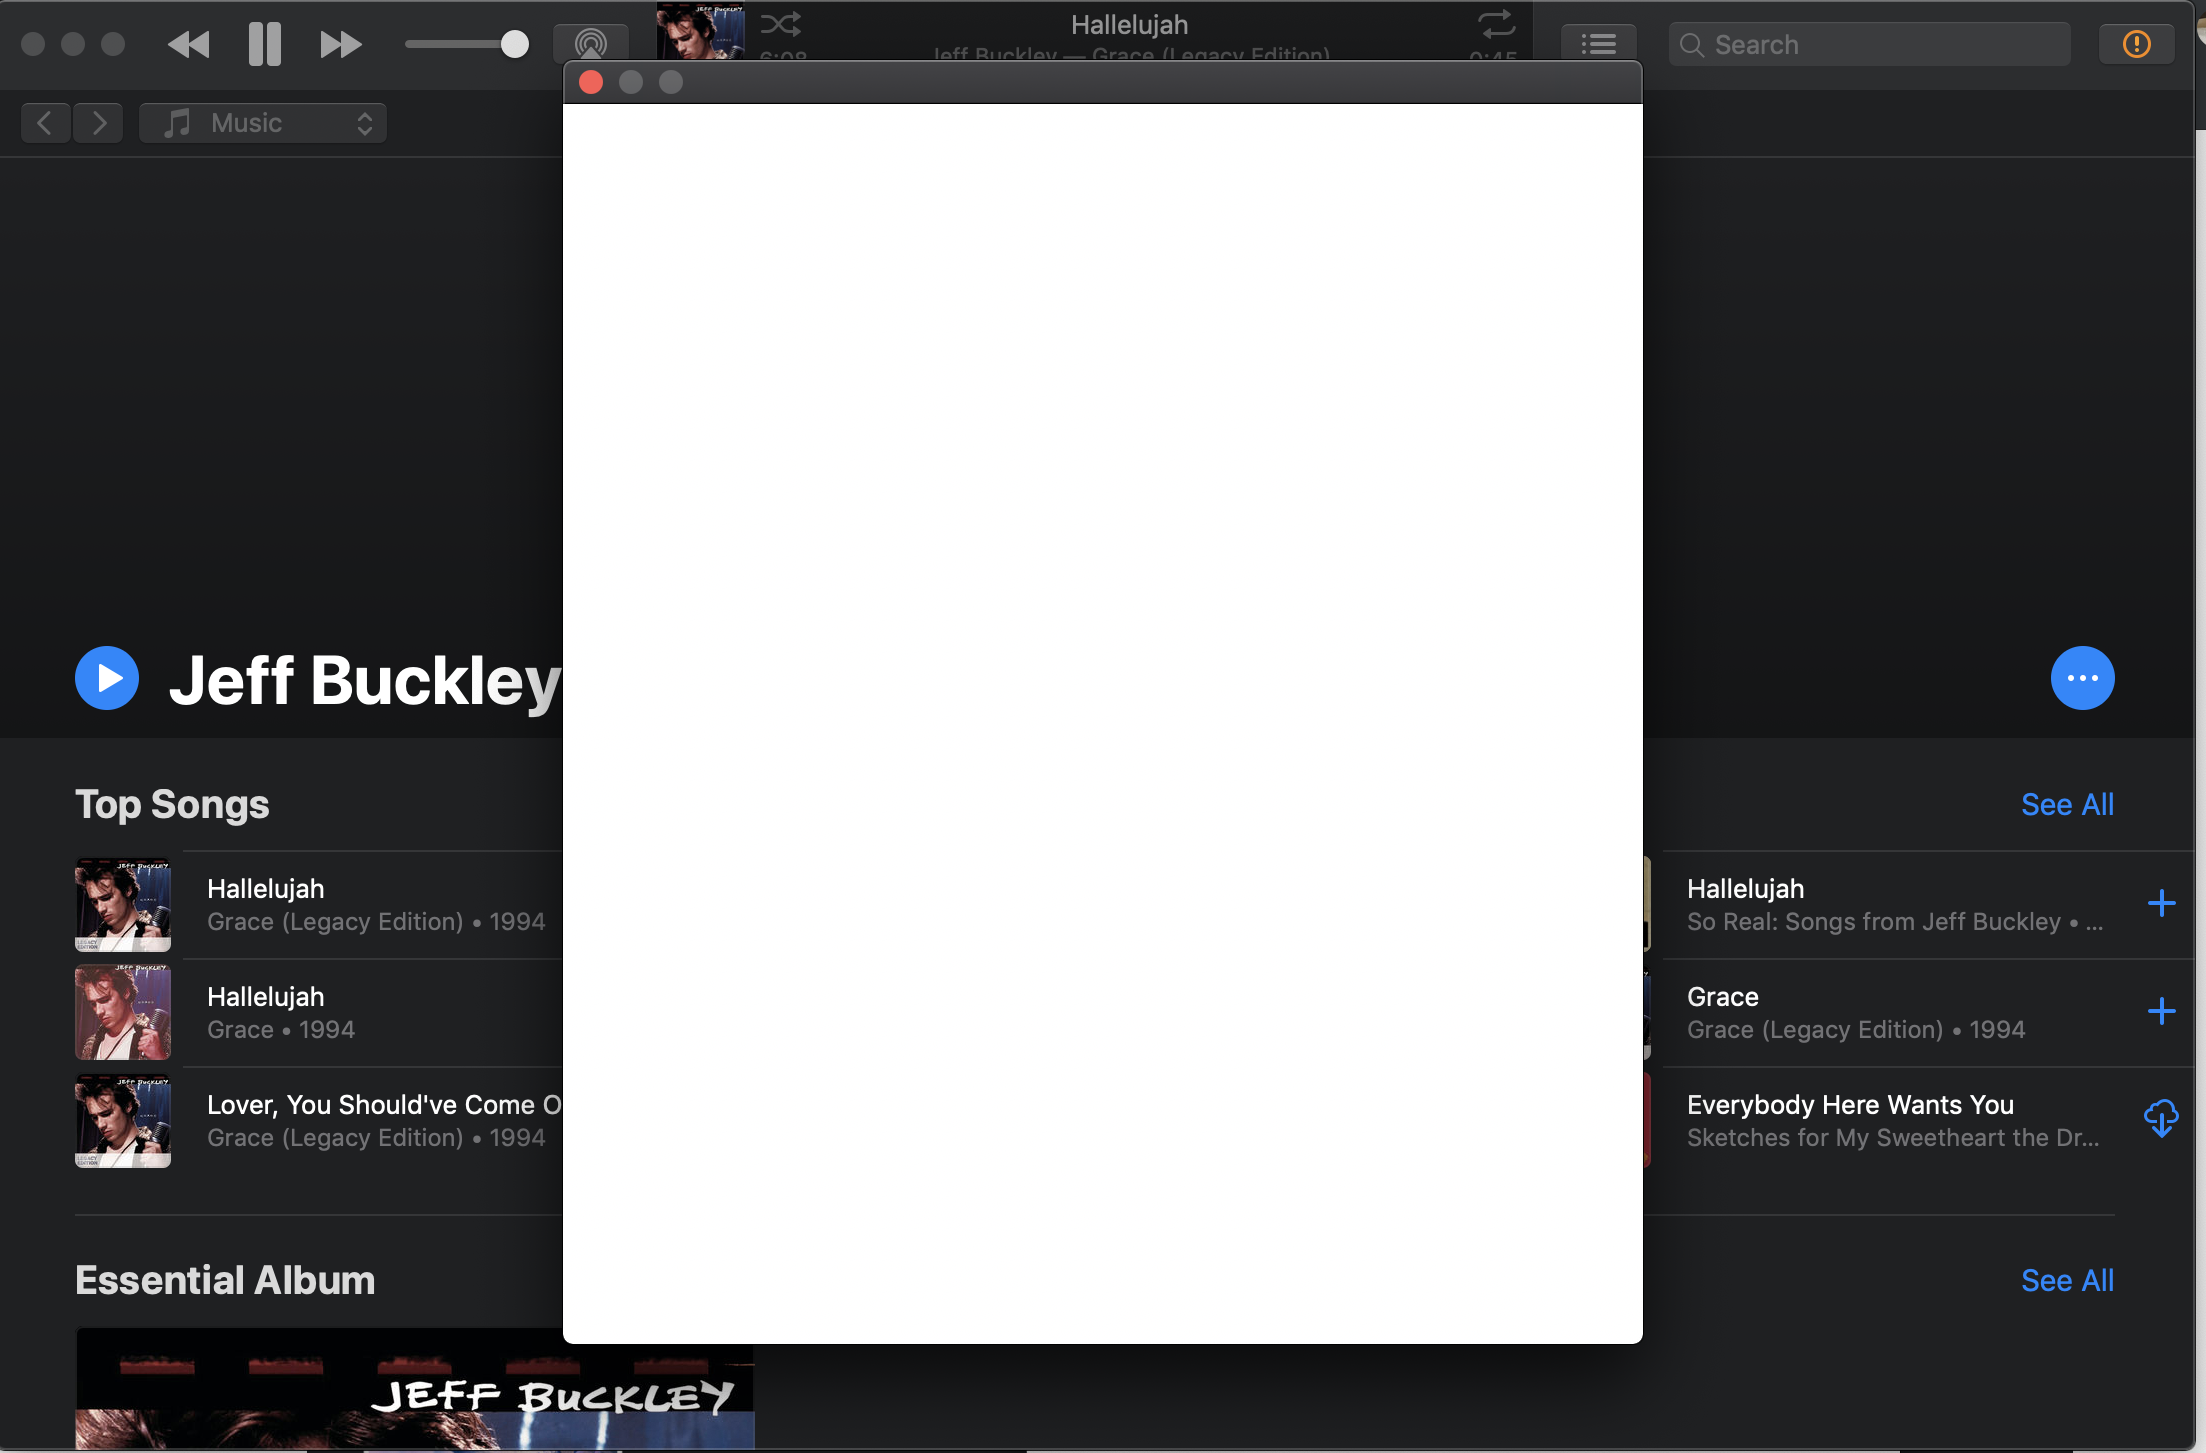See all Essential Albums
Viewport: 2206px width, 1453px height.
click(2067, 1281)
